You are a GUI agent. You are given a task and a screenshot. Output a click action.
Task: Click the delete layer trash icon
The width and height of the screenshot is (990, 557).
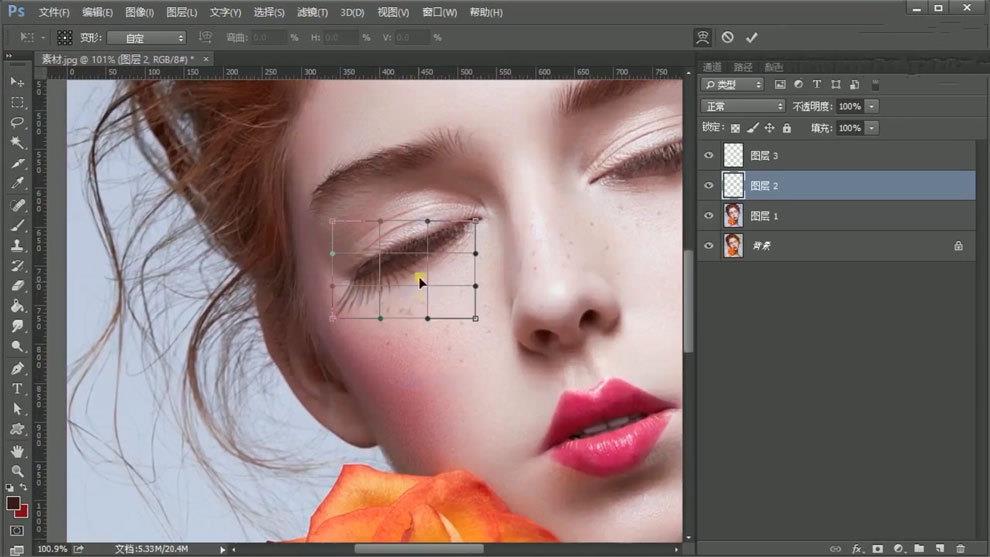960,548
